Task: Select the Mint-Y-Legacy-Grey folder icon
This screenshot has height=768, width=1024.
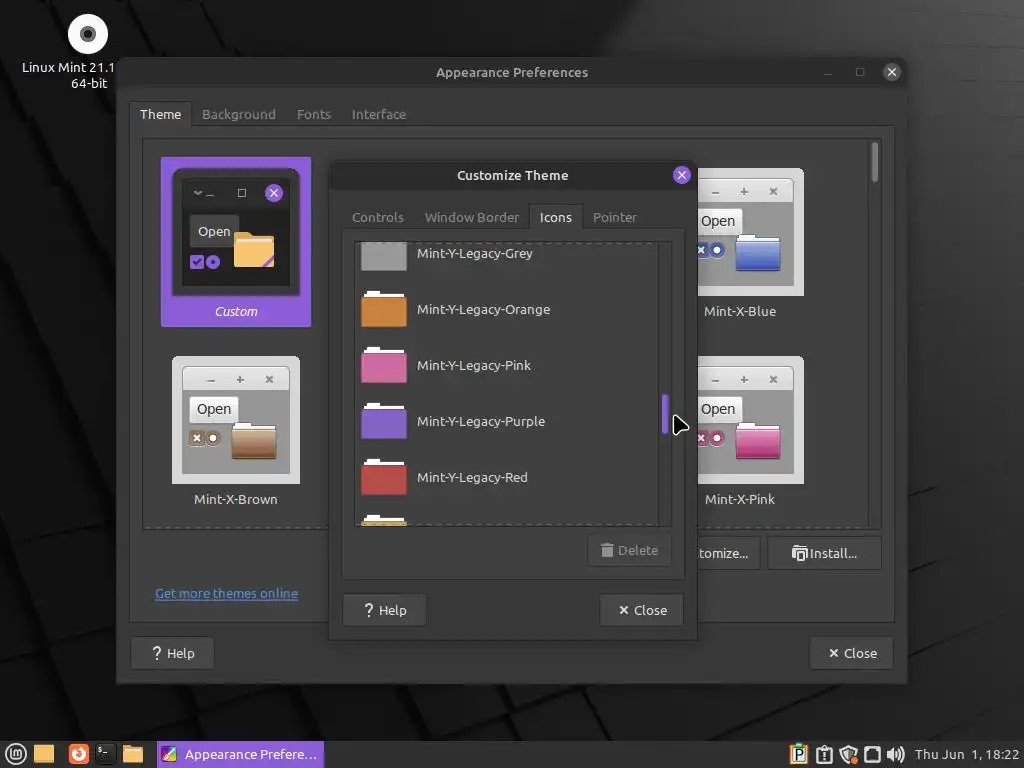Action: (383, 256)
